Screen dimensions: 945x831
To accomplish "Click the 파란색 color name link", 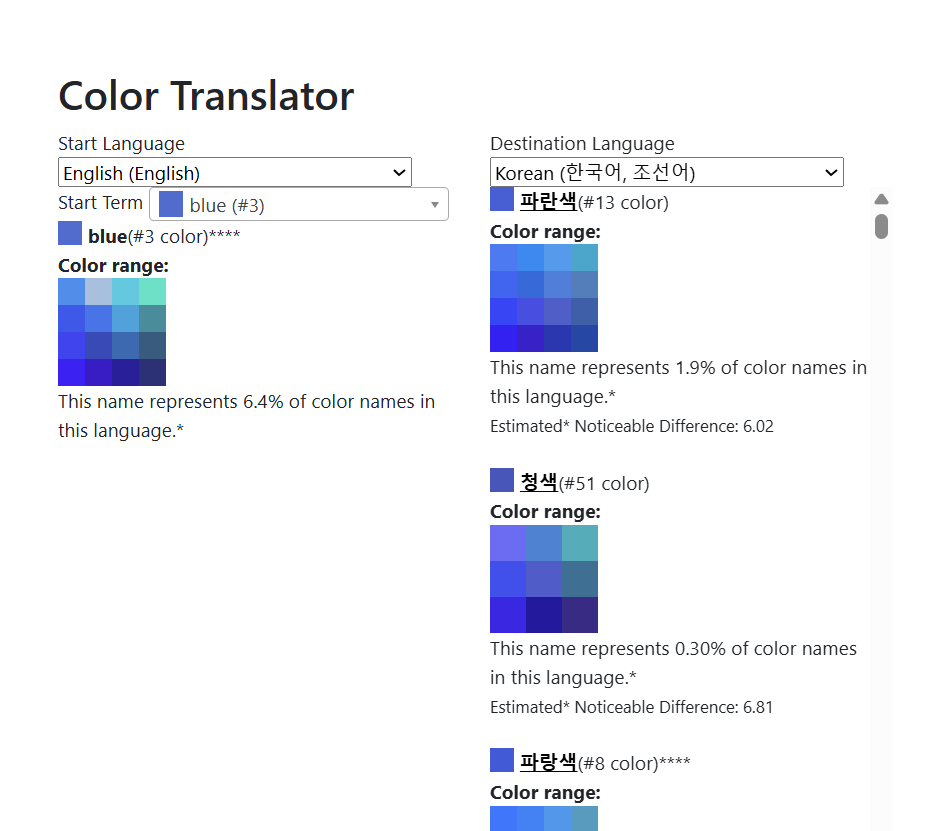I will [x=548, y=202].
